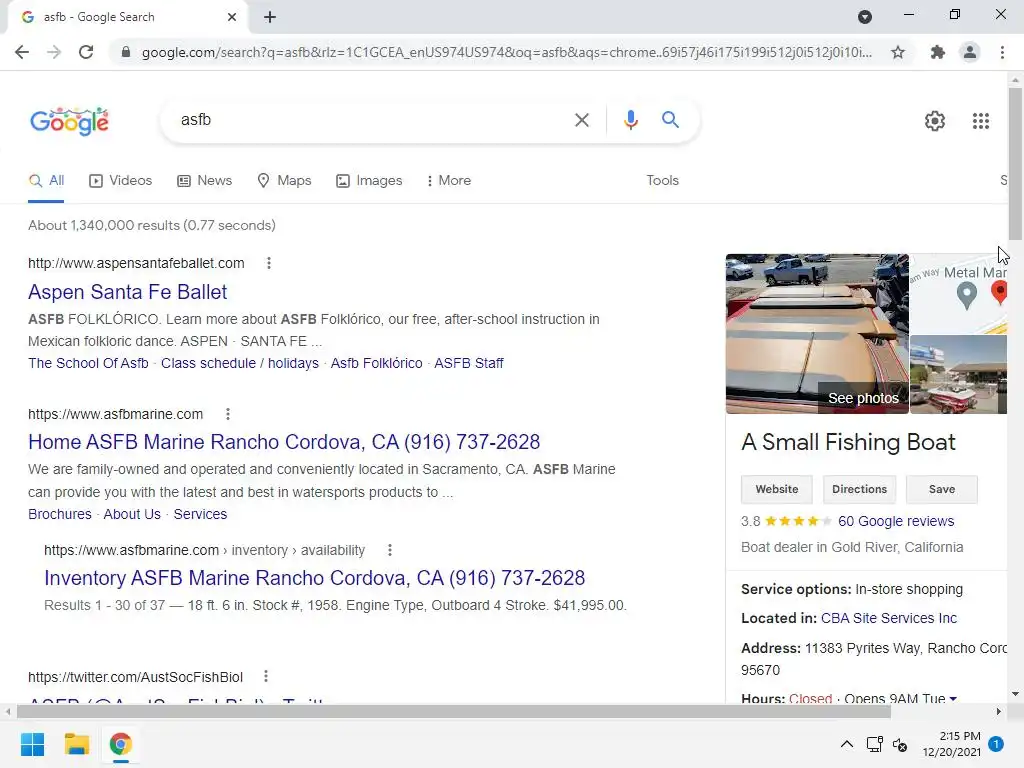Click in the asfb search field
The image size is (1024, 768).
[x=372, y=120]
